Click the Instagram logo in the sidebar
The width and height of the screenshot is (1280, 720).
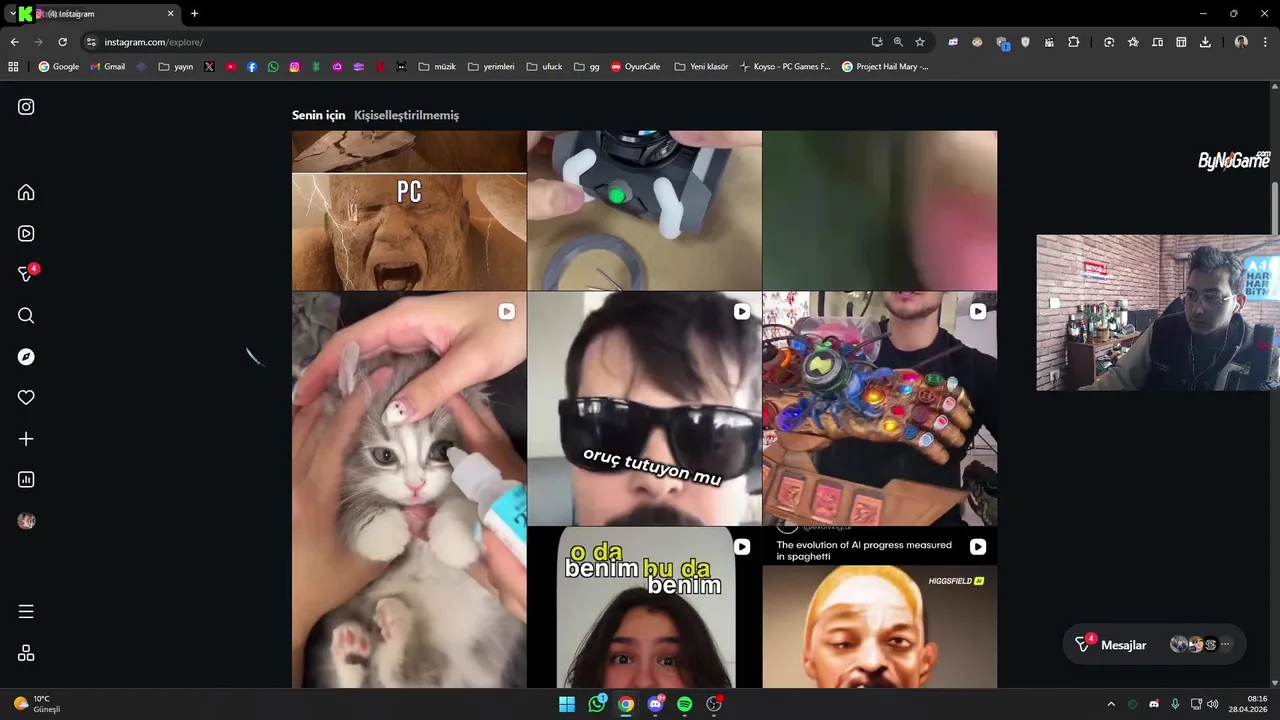(x=26, y=107)
